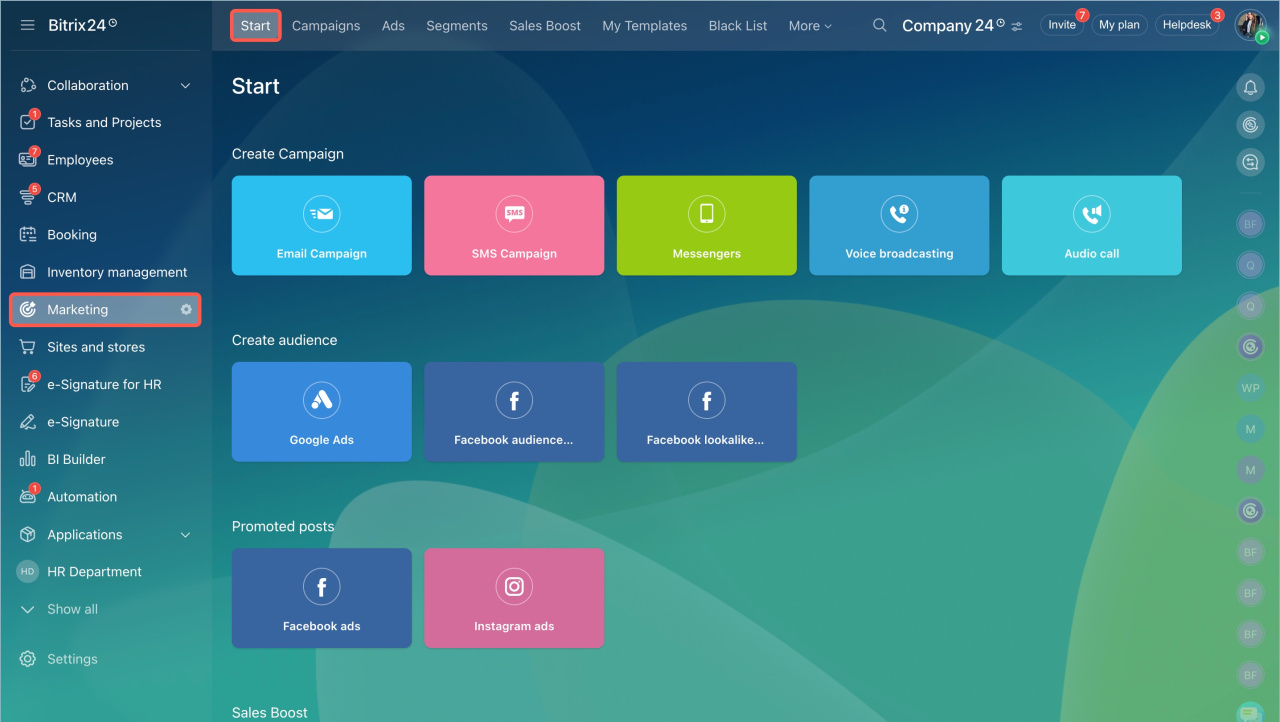The height and width of the screenshot is (722, 1280).
Task: Open the My Templates tab
Action: (645, 26)
